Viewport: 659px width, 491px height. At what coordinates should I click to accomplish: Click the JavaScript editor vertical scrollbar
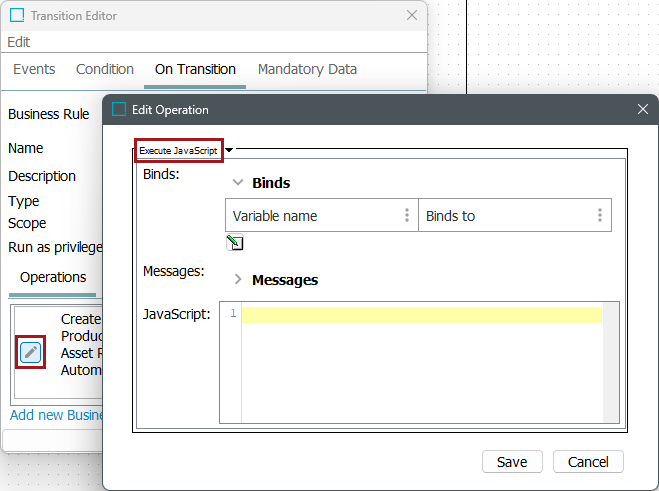(610, 362)
